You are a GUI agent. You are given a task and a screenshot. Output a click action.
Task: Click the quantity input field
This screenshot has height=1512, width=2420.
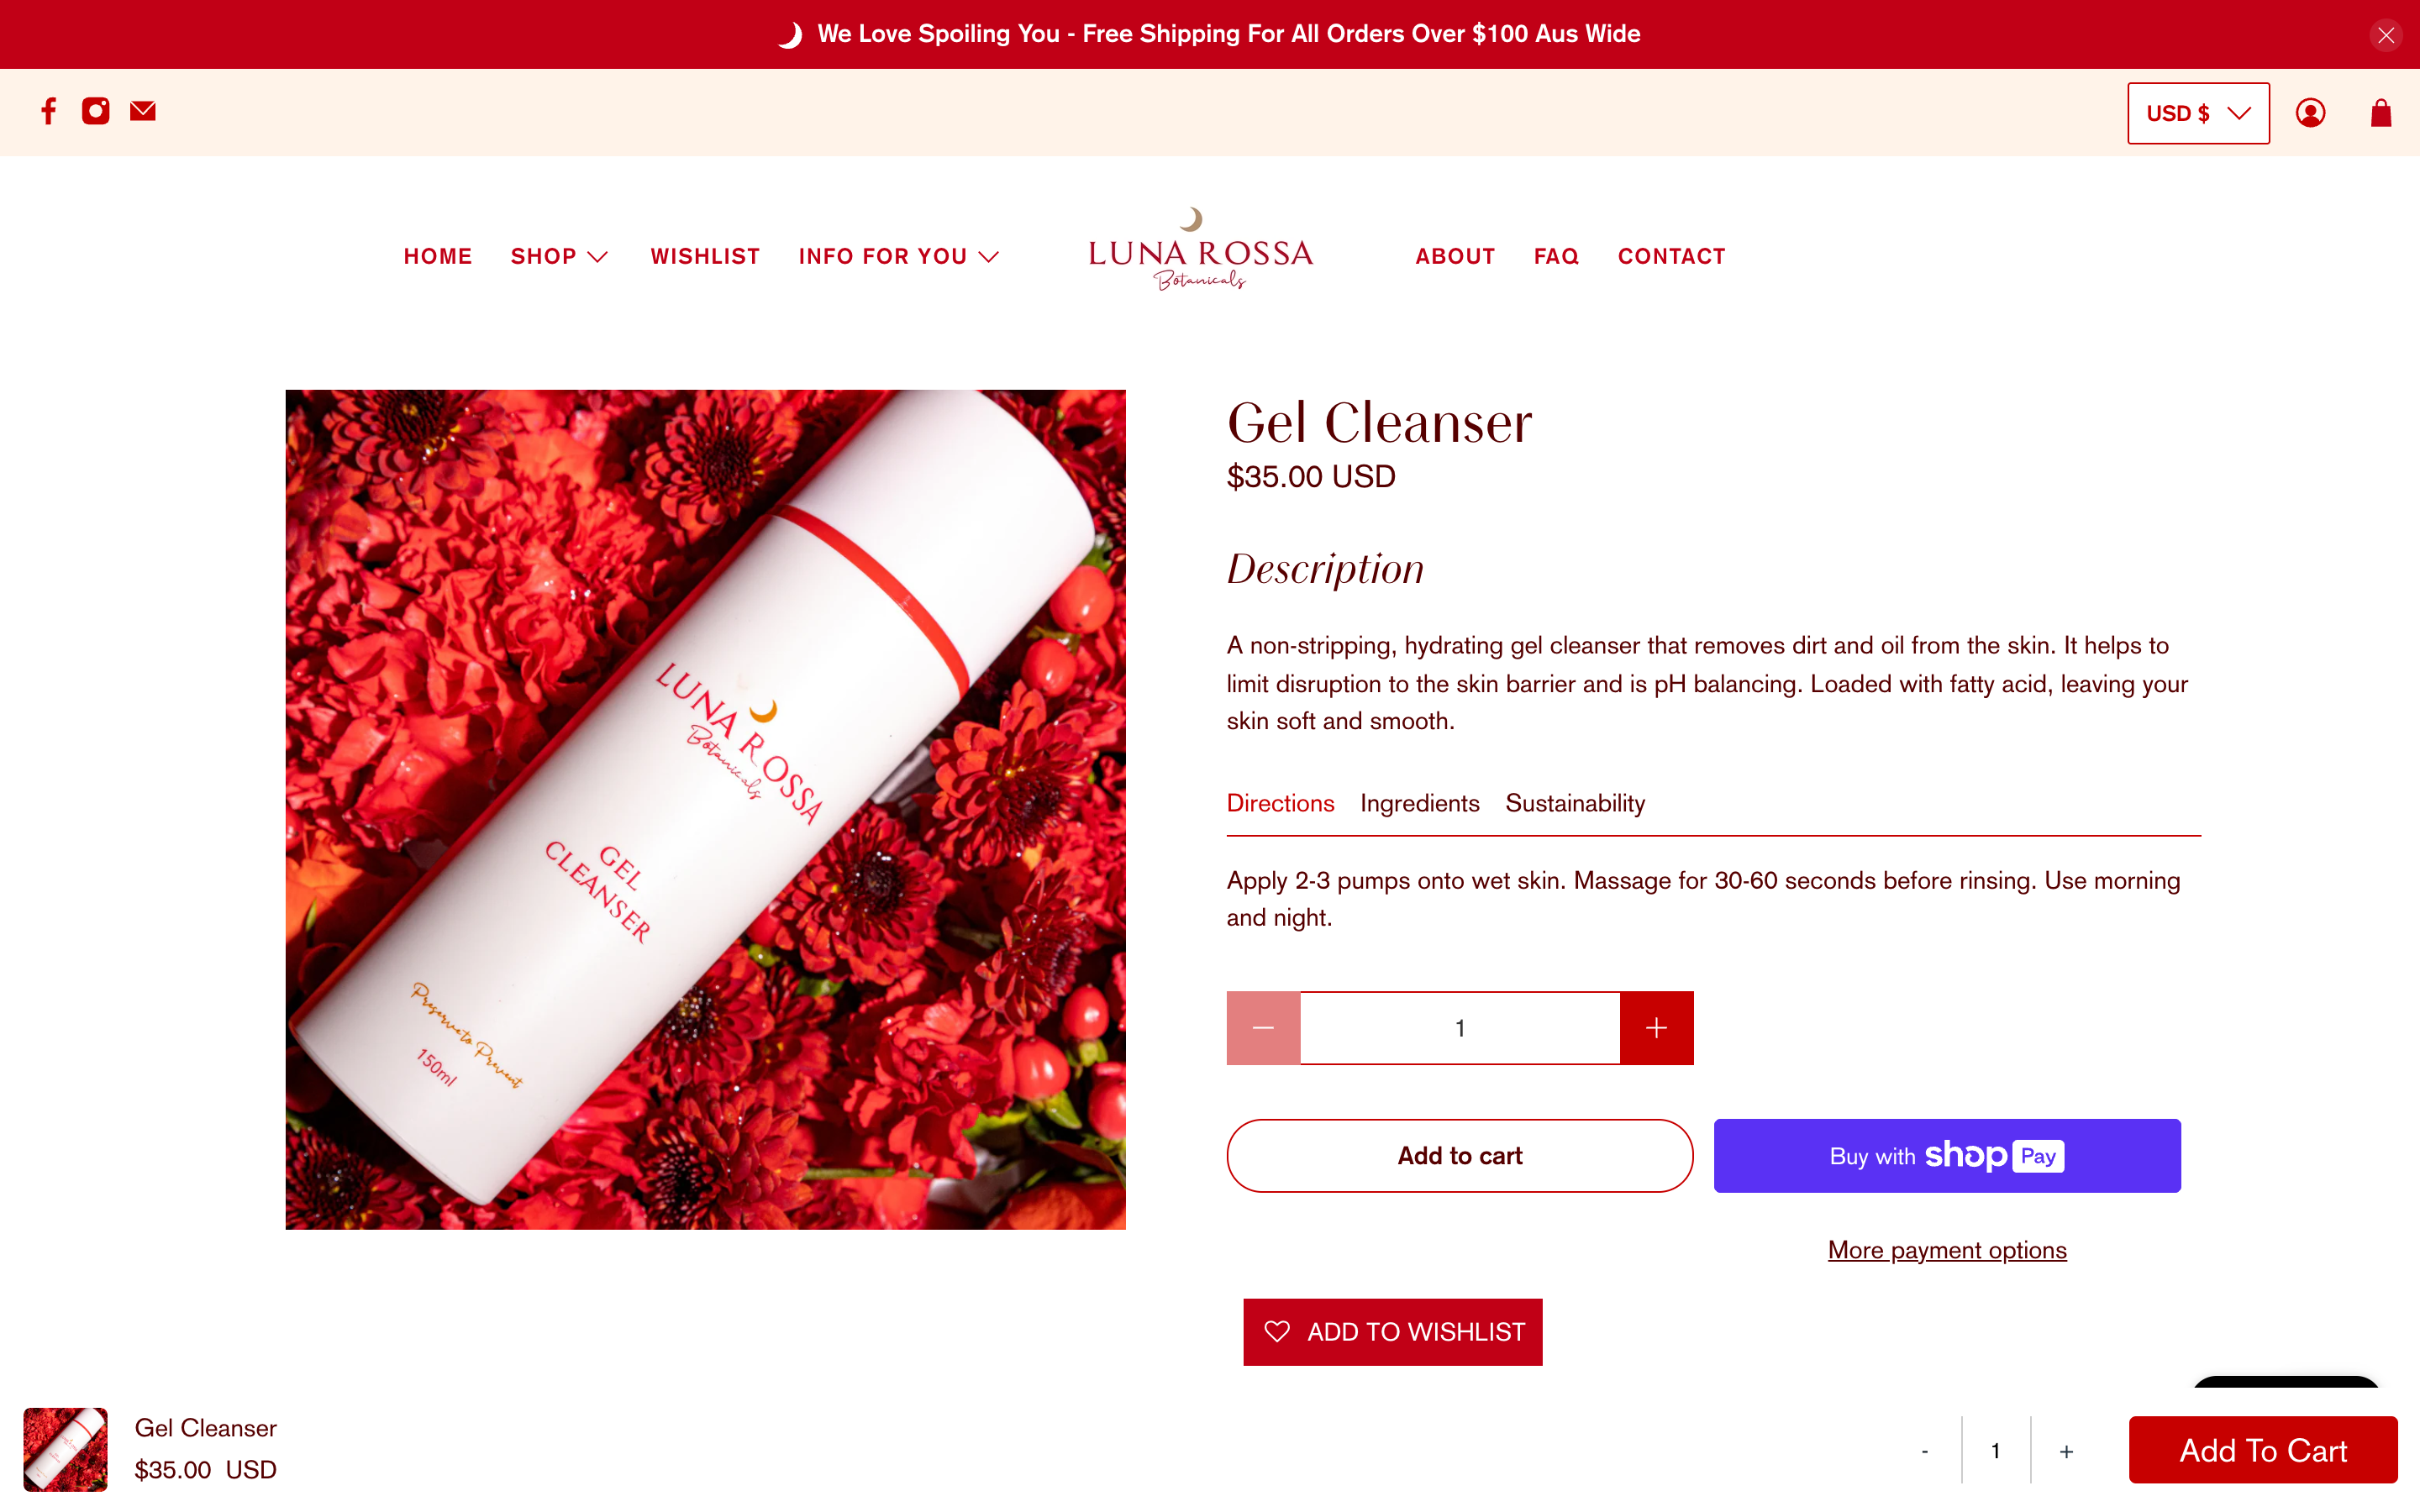[1460, 1028]
